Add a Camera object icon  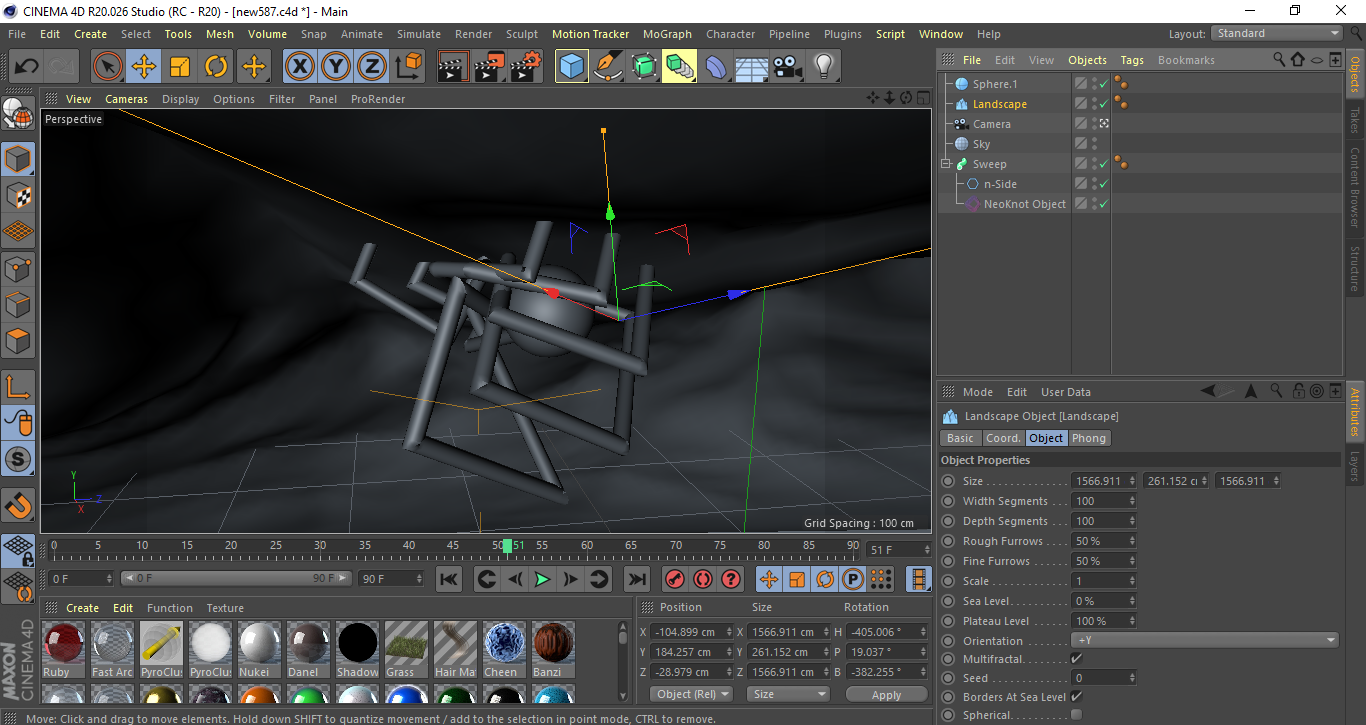tap(788, 67)
